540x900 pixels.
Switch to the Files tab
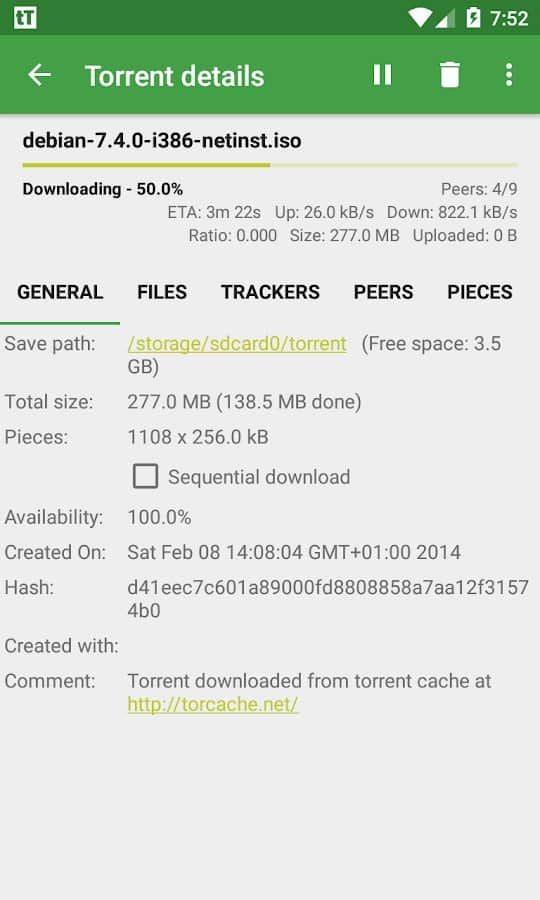tap(162, 292)
